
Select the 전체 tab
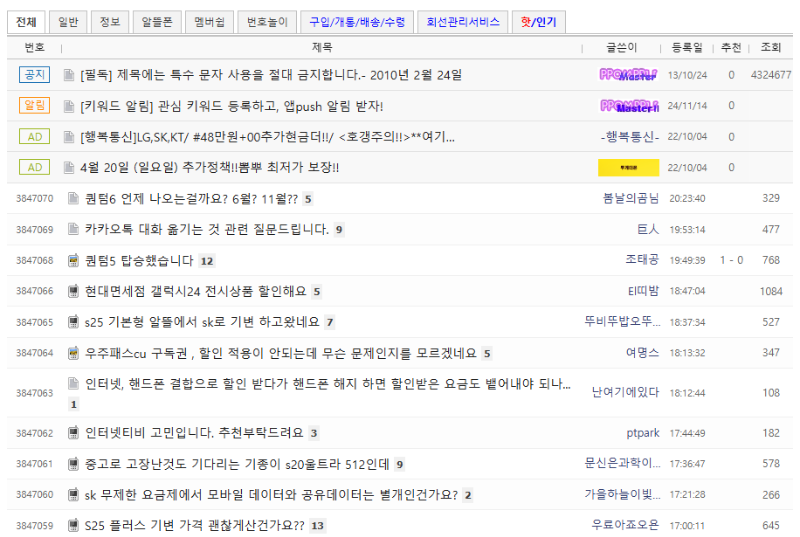click(x=26, y=22)
